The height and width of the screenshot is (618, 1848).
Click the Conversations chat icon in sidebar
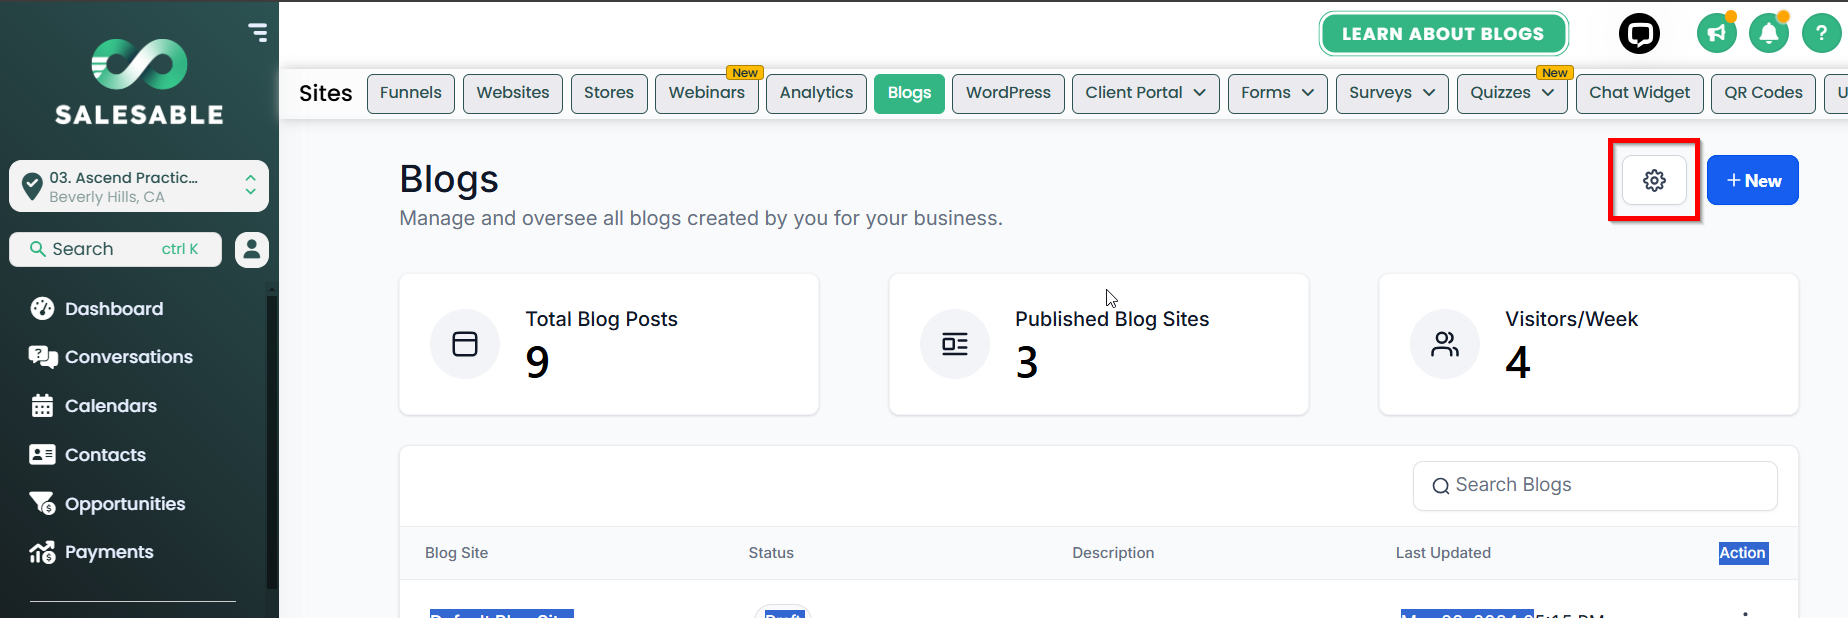(x=42, y=357)
